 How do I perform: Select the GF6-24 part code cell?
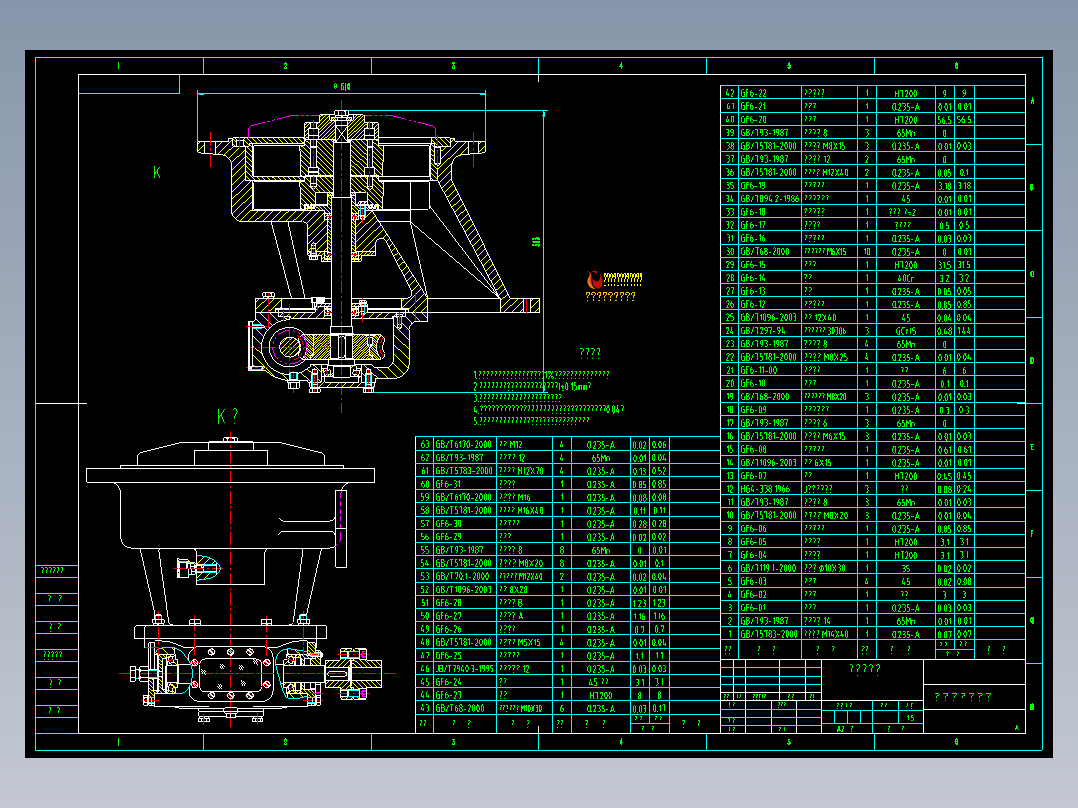[464, 682]
